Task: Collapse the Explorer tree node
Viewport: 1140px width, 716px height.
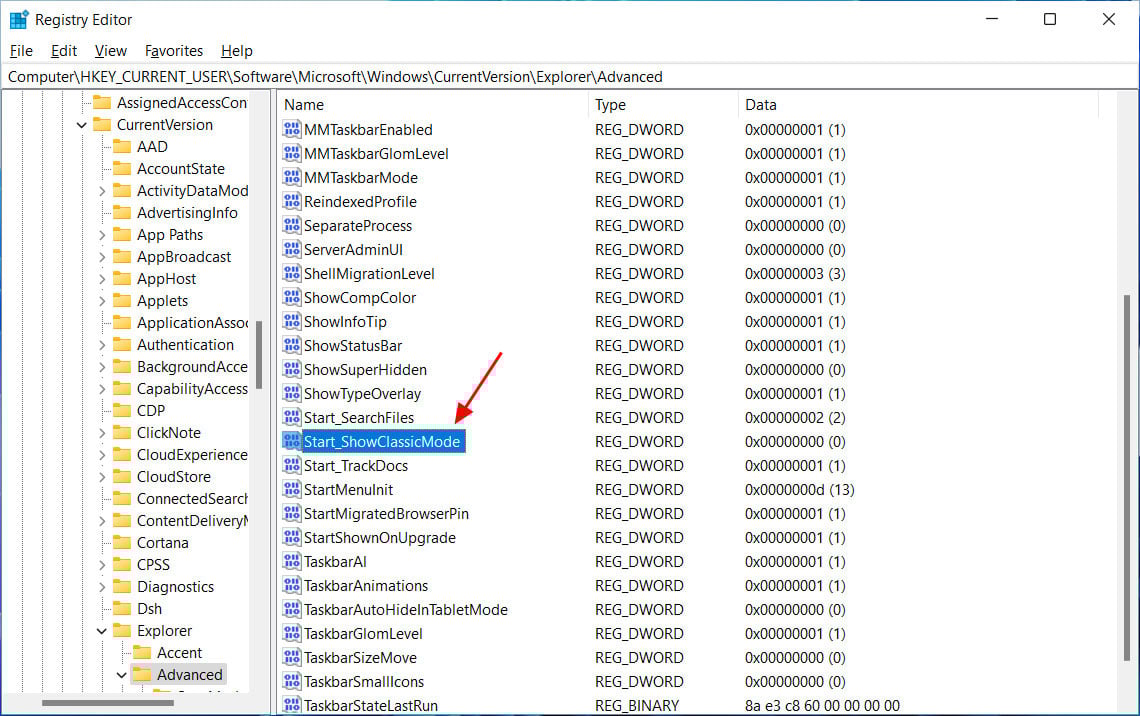Action: pos(102,631)
